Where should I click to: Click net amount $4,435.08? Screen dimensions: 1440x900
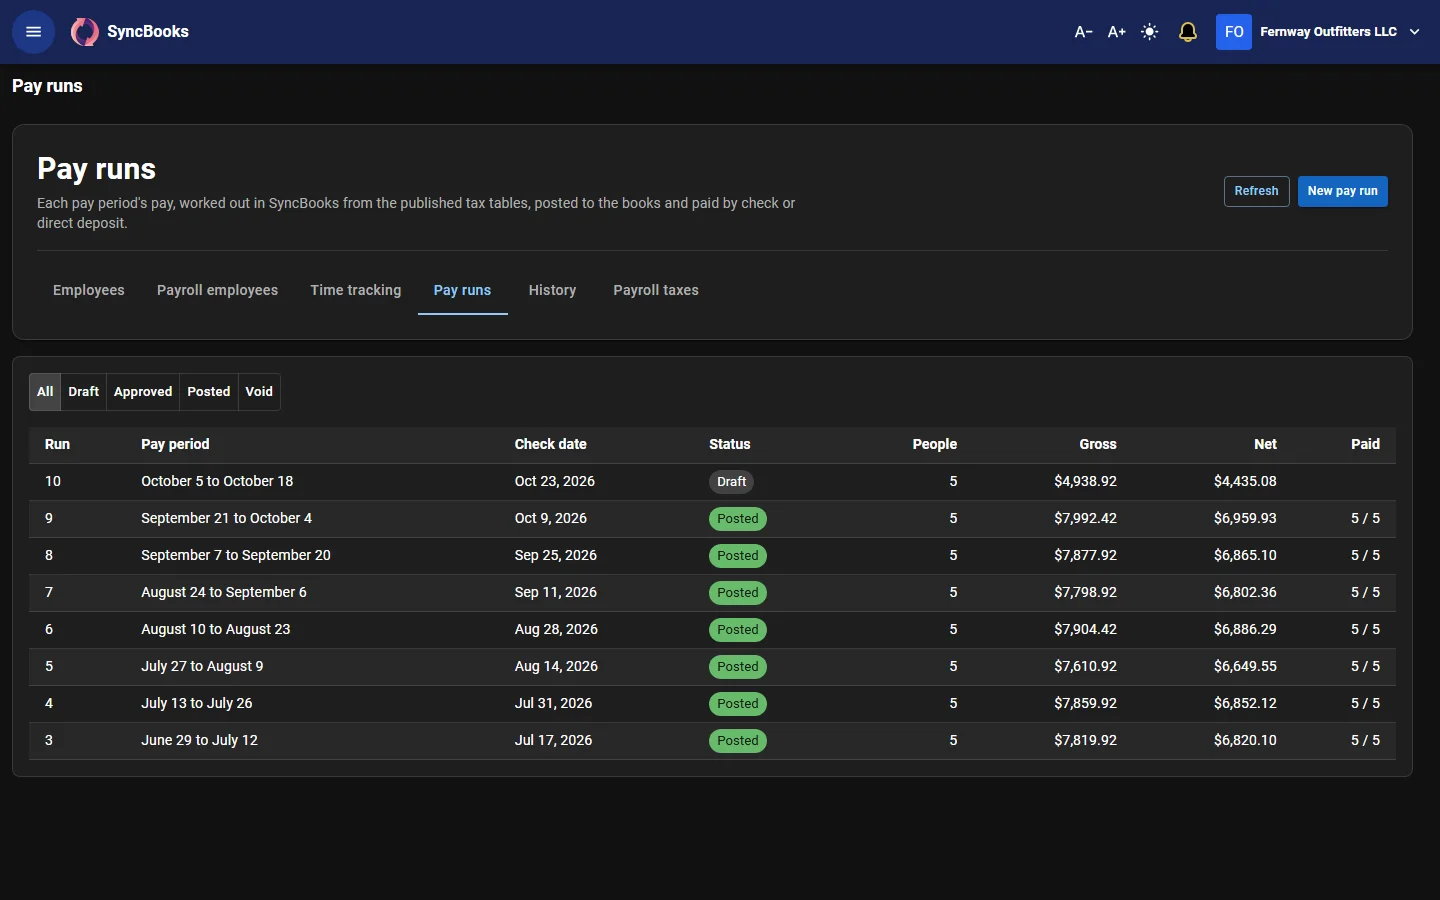point(1246,482)
